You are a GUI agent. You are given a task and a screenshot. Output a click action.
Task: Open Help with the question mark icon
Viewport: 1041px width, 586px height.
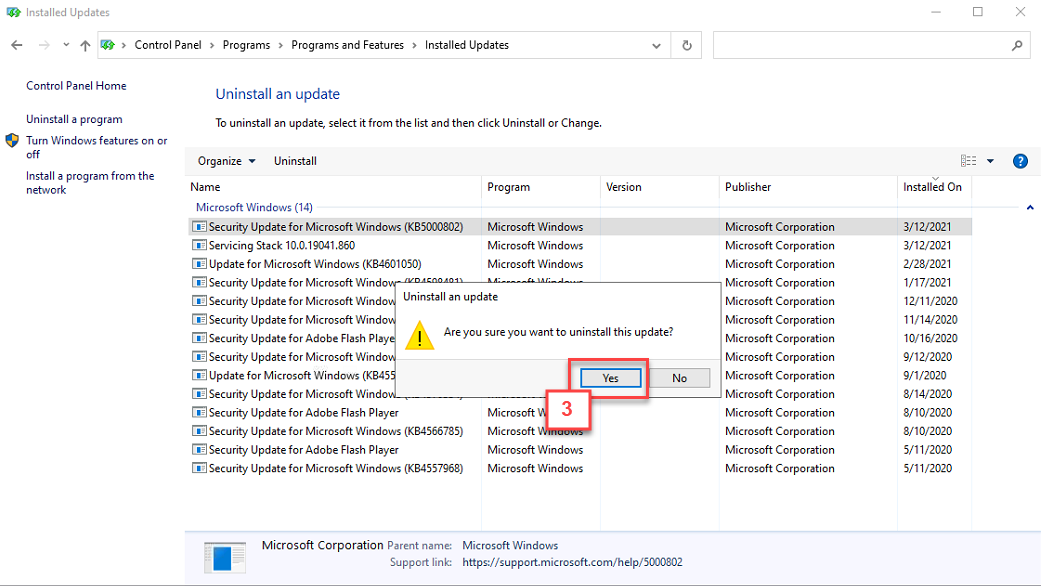click(1020, 161)
